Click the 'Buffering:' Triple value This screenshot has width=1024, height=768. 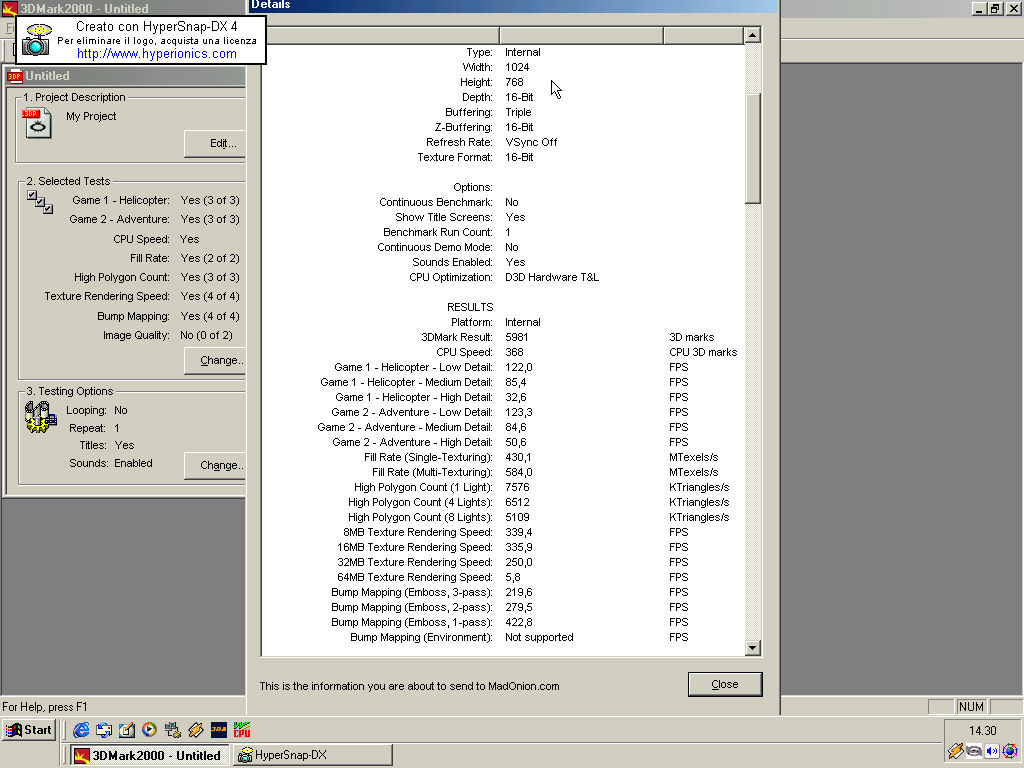518,112
